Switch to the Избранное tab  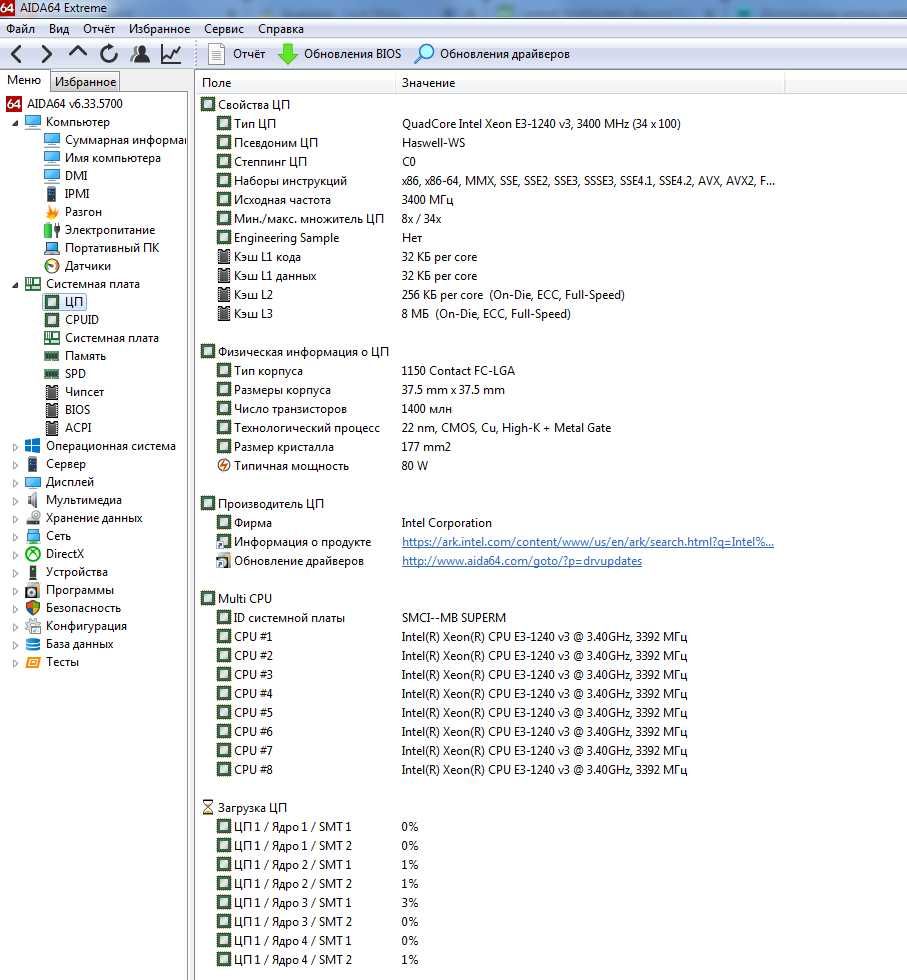pyautogui.click(x=85, y=81)
